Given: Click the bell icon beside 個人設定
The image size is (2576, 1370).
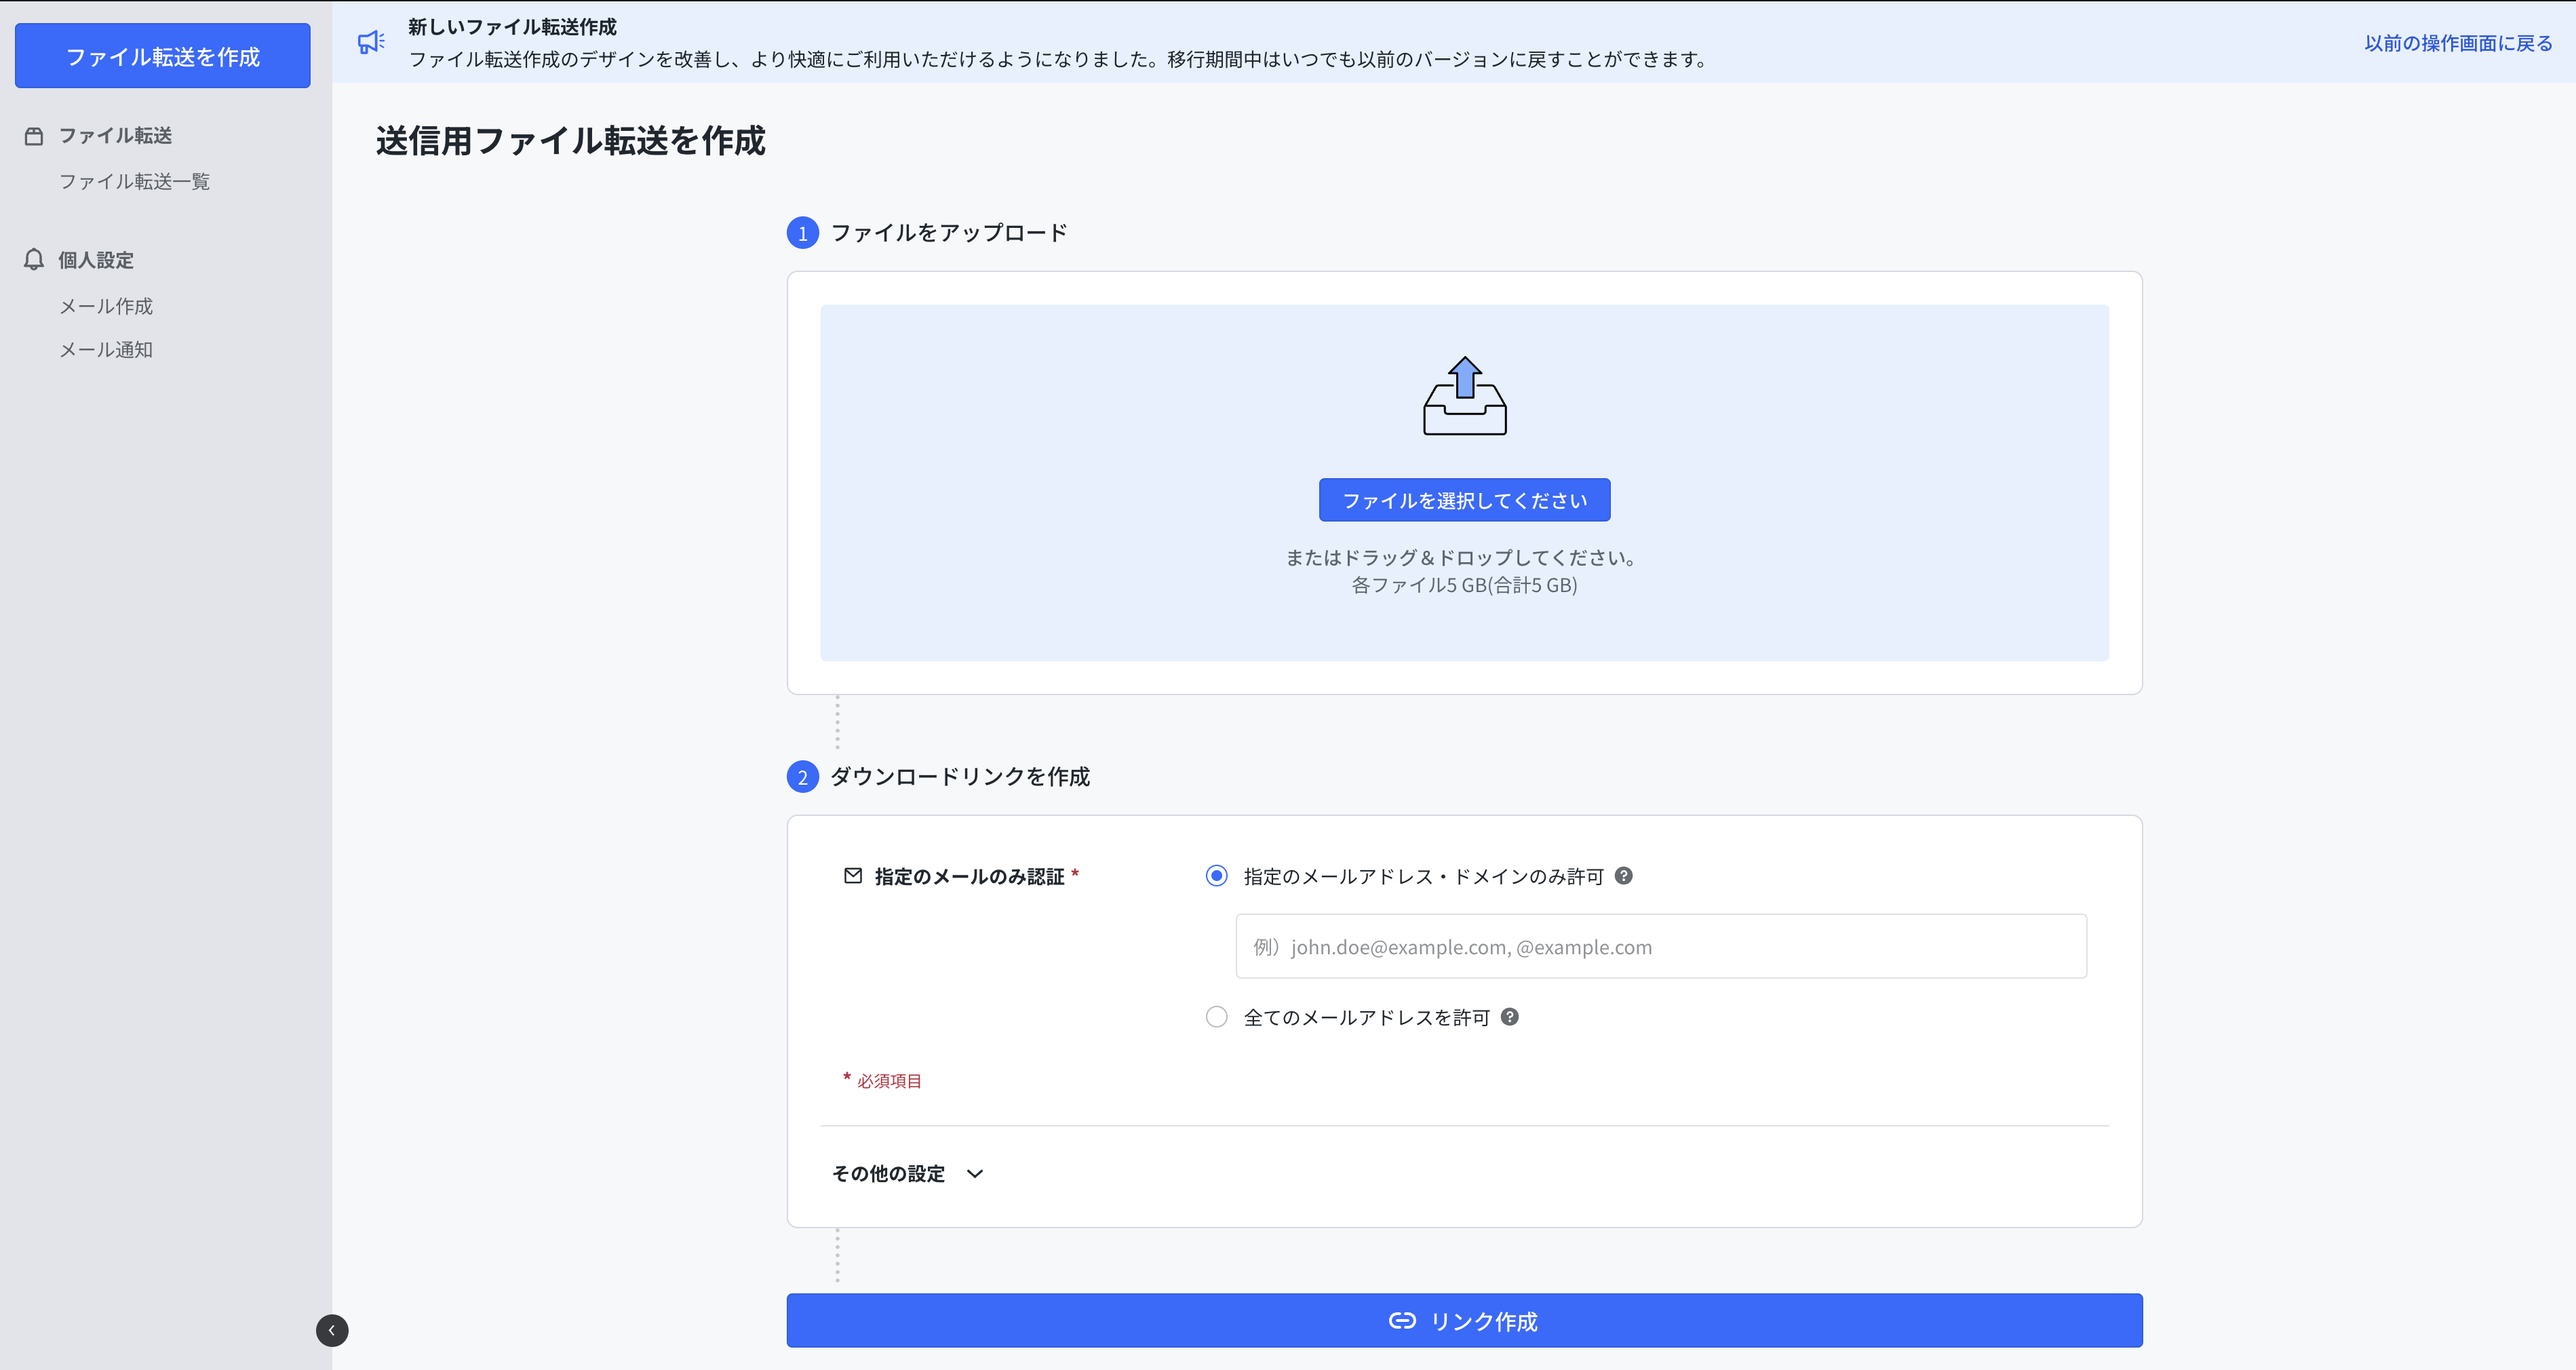Looking at the screenshot, I should [x=34, y=260].
